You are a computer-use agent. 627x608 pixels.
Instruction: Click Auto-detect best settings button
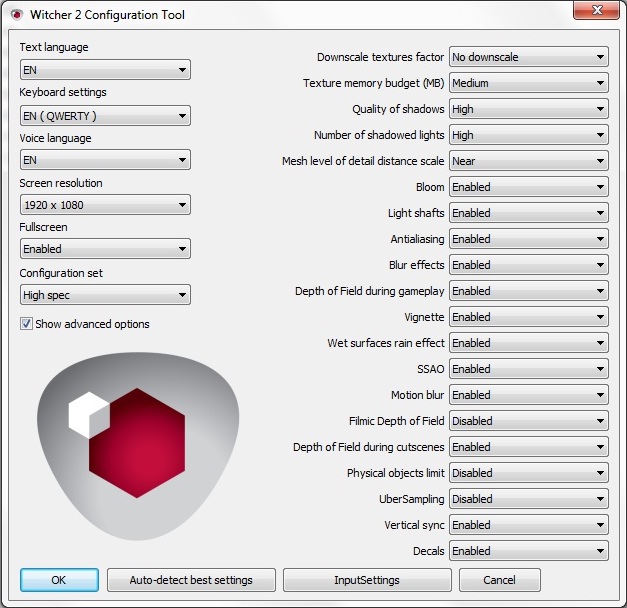(191, 580)
